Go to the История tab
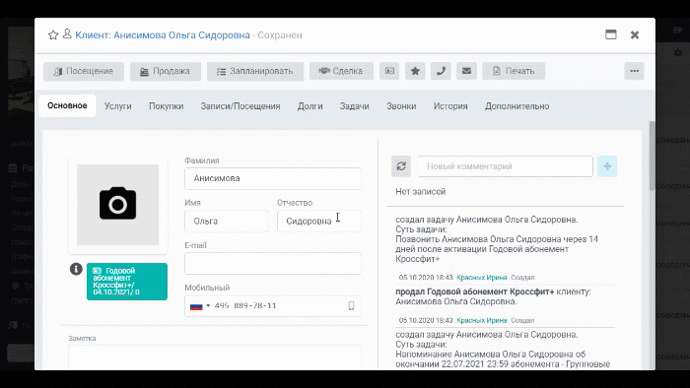This screenshot has width=690, height=388. [x=450, y=106]
